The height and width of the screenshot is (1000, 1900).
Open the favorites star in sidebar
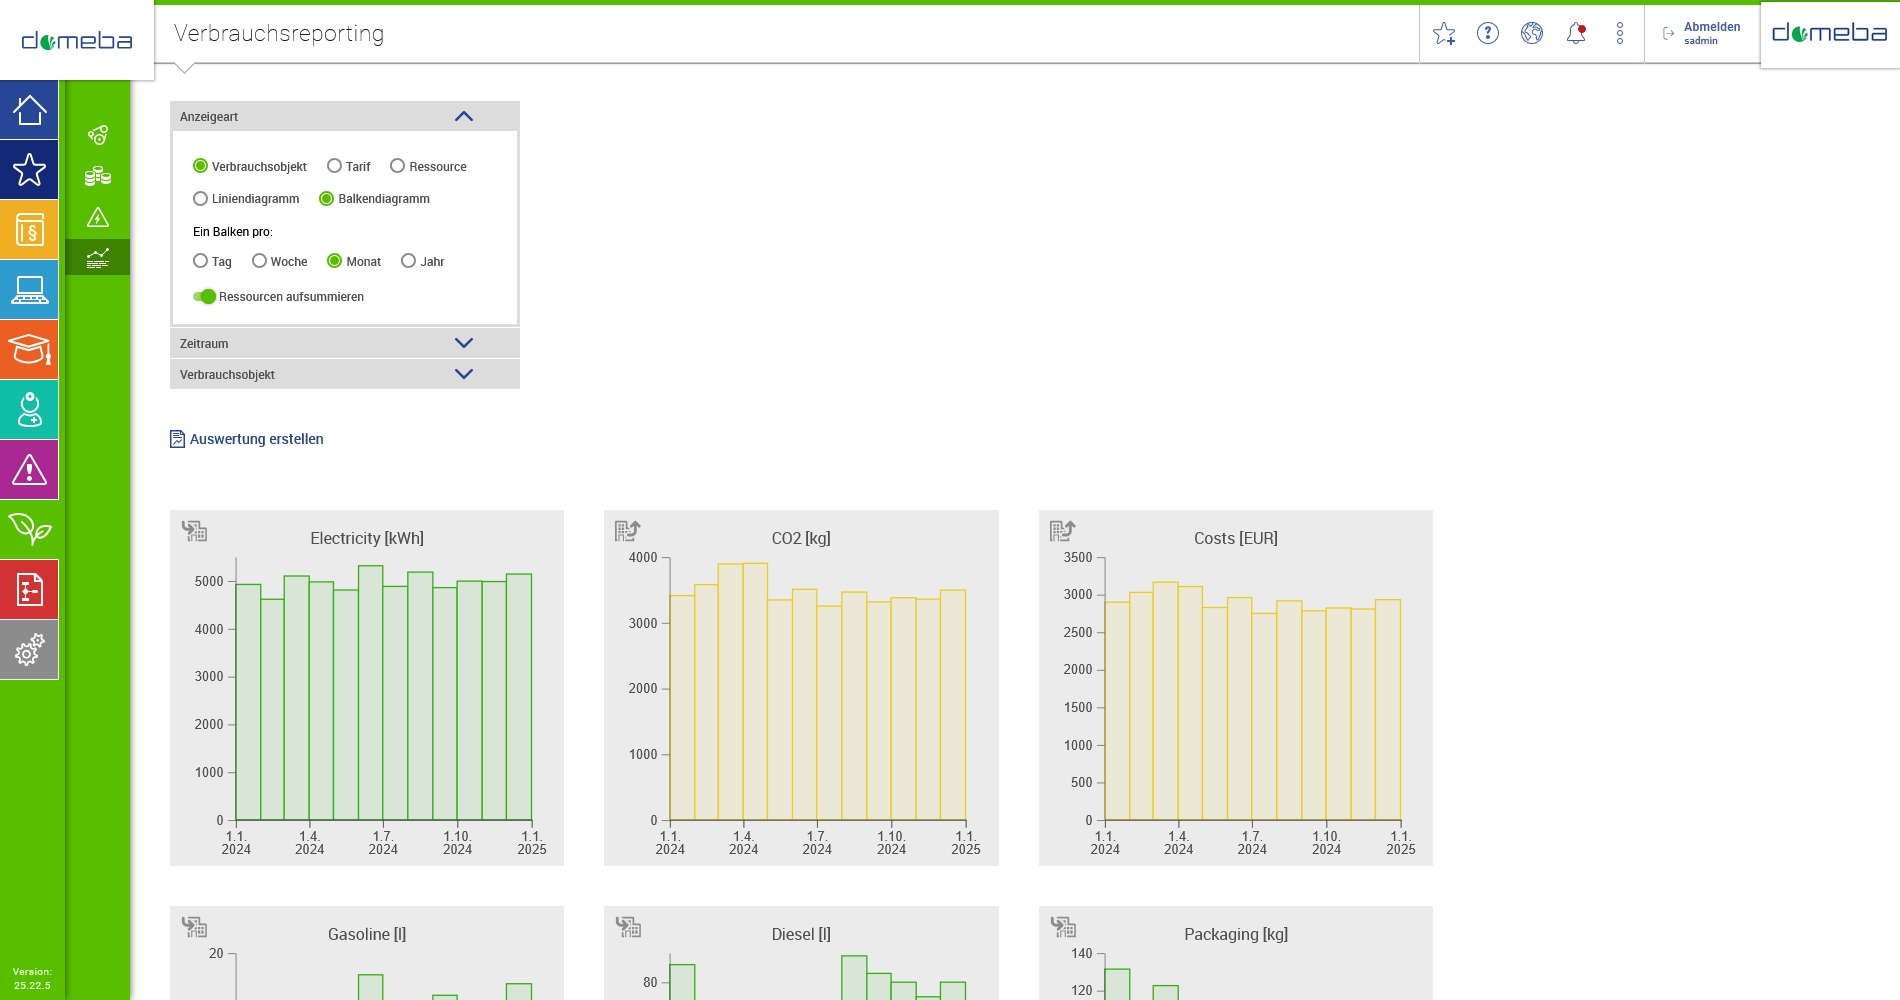(29, 170)
